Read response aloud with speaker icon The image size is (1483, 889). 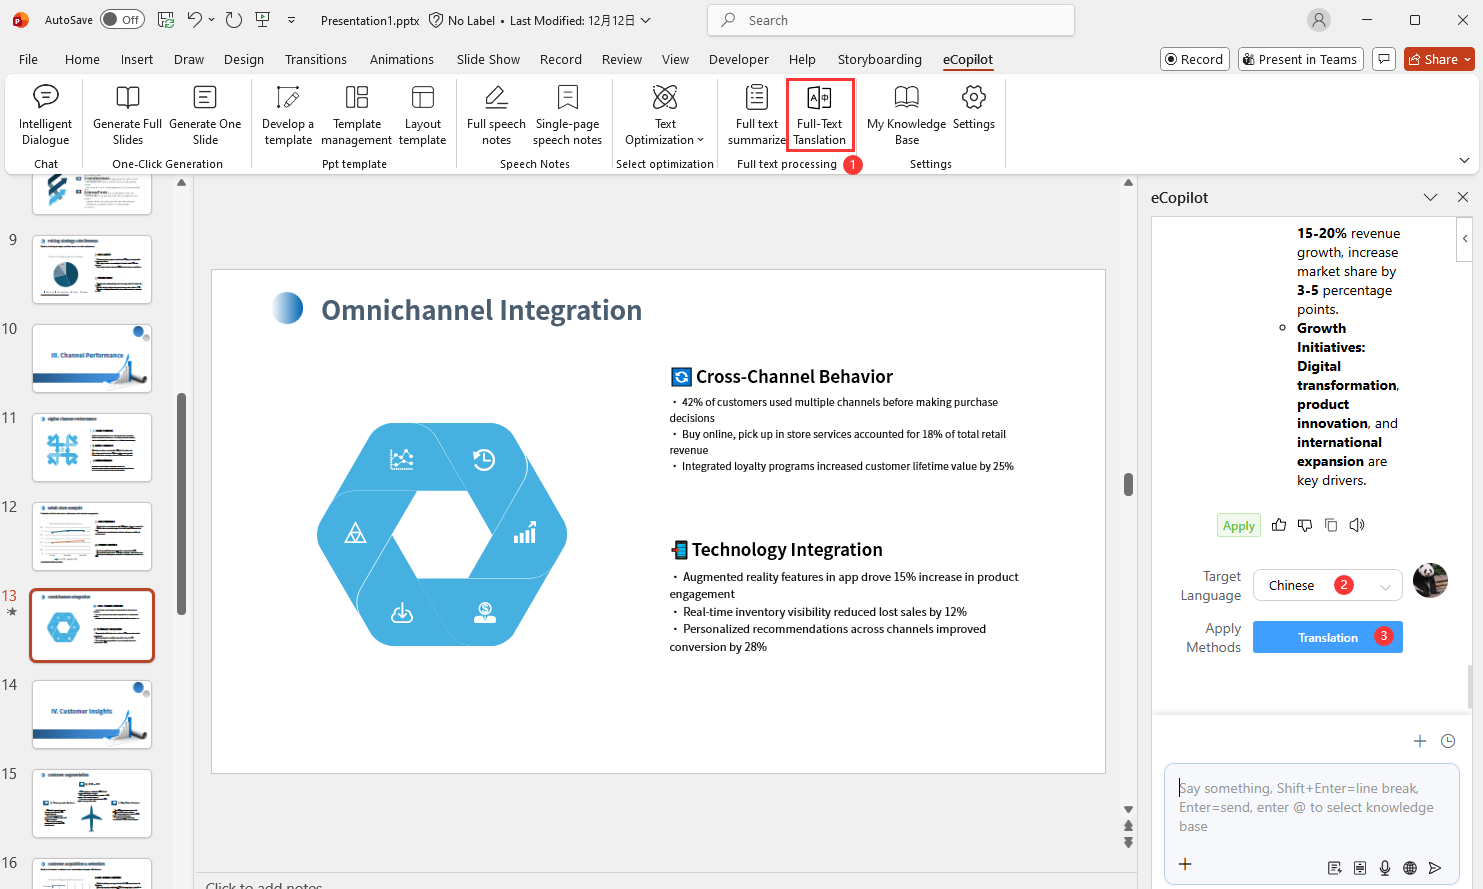point(1357,525)
